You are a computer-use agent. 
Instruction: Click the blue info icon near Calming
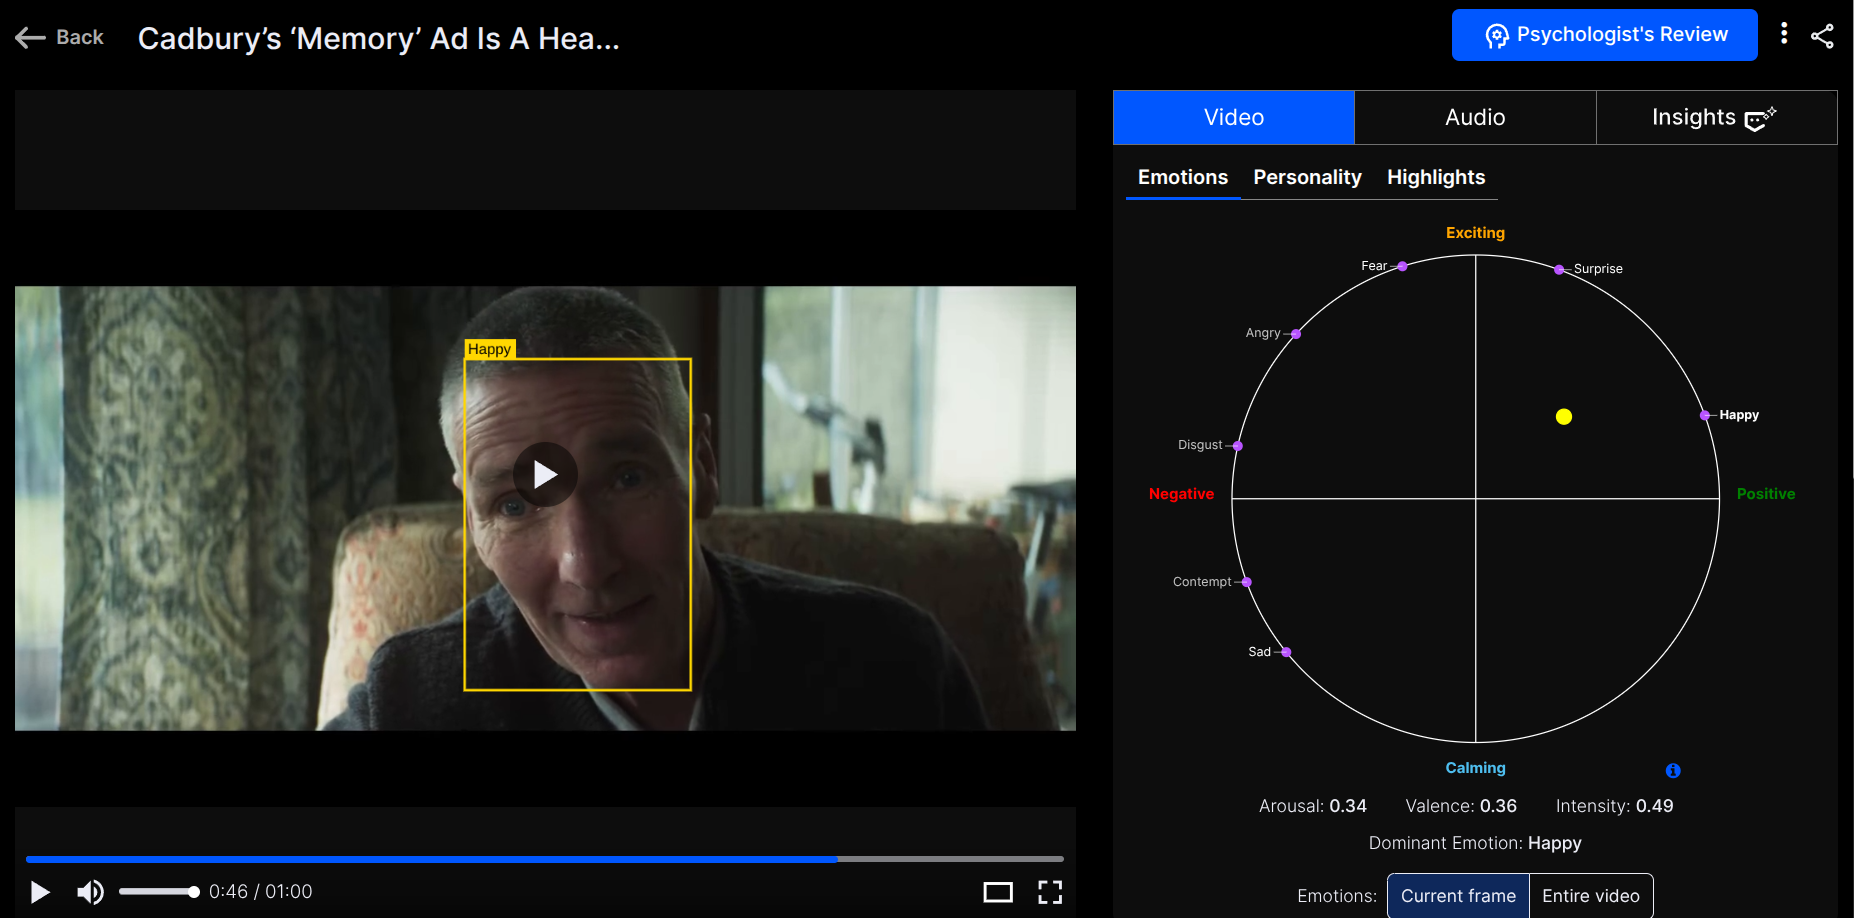click(x=1673, y=770)
